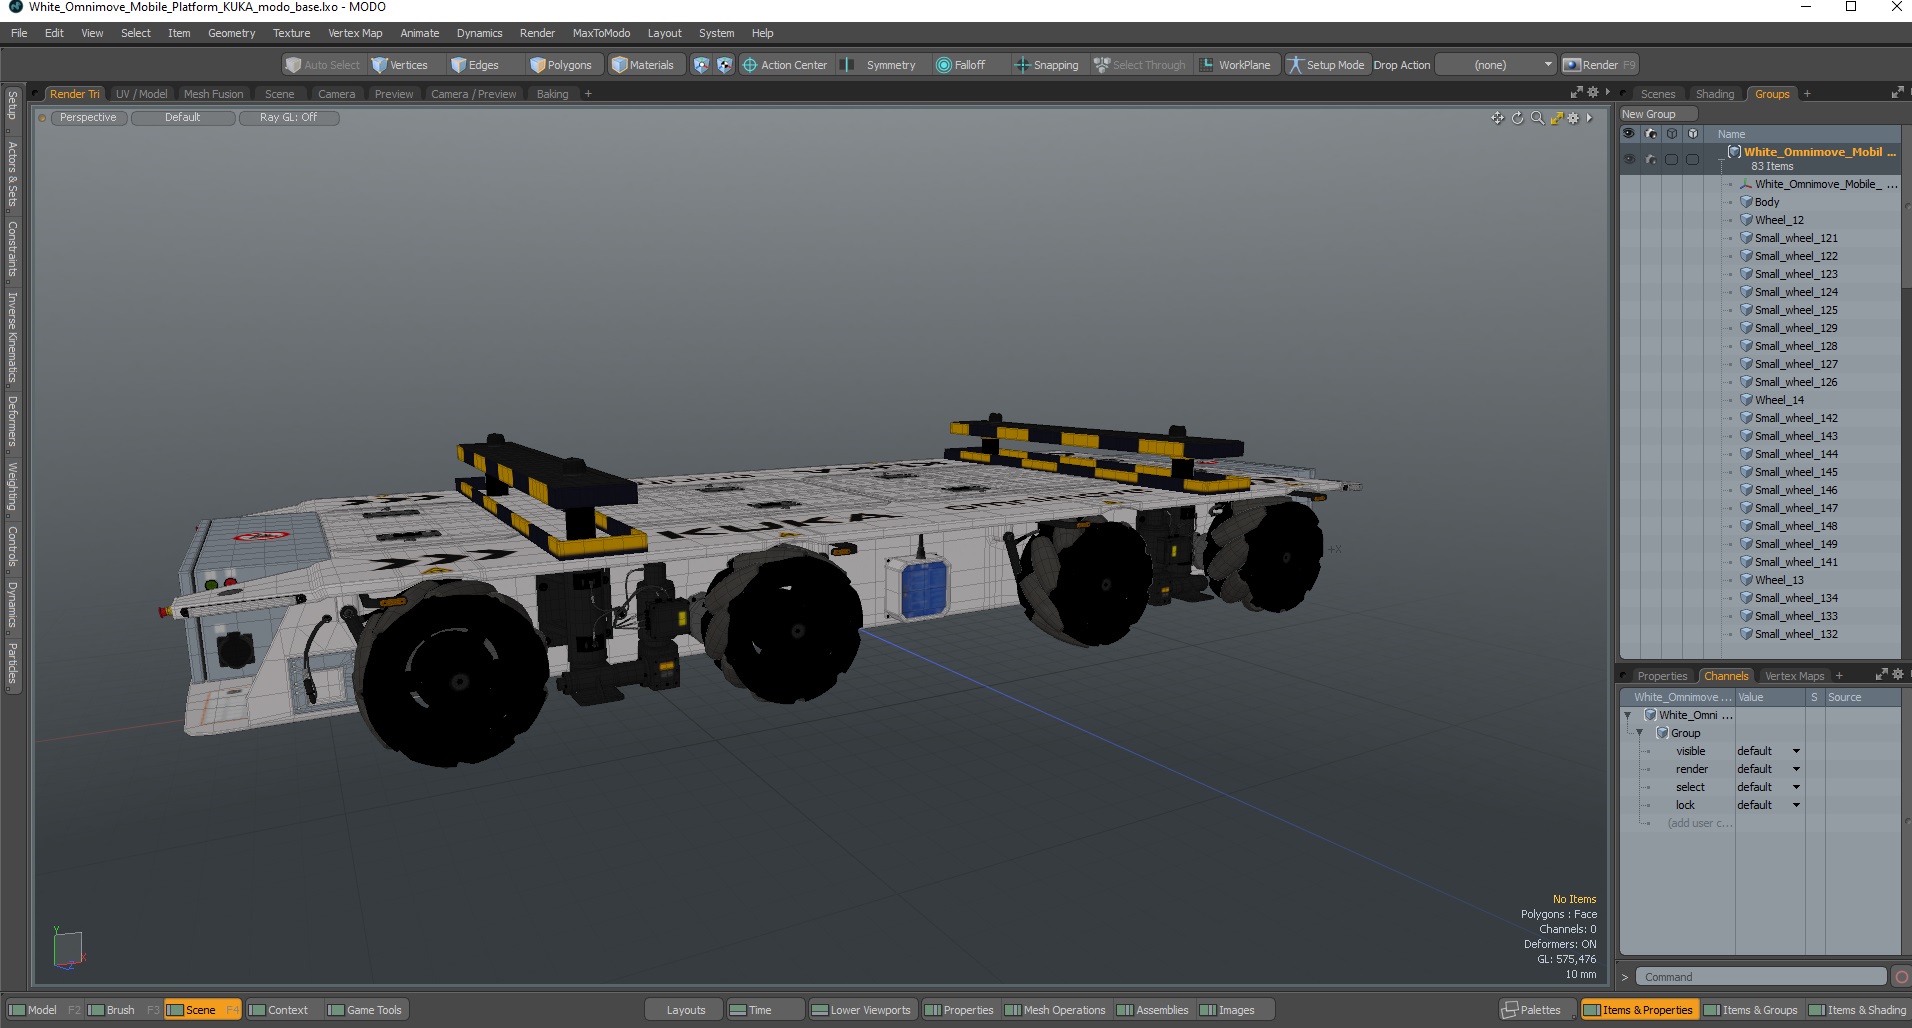Toggle Ray GL Off button
This screenshot has width=1912, height=1028.
tap(288, 118)
